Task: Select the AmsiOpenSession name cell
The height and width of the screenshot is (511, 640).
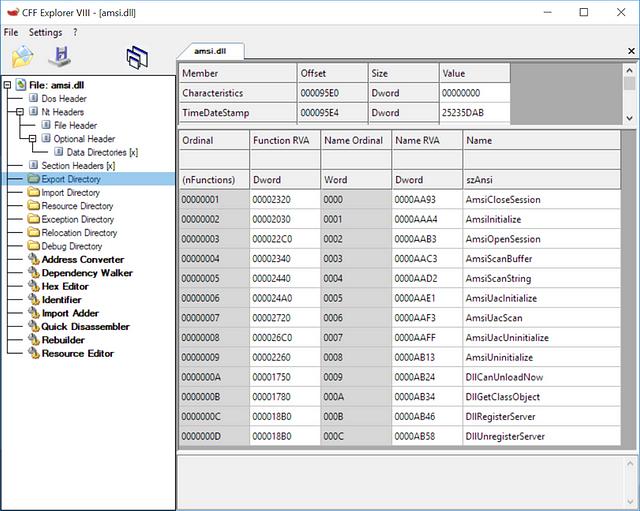Action: [x=542, y=239]
